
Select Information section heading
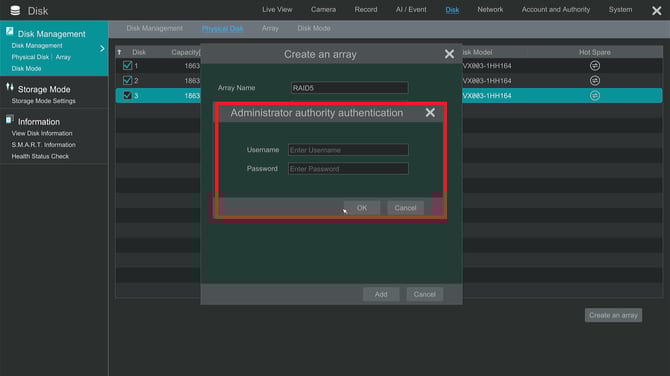point(38,122)
